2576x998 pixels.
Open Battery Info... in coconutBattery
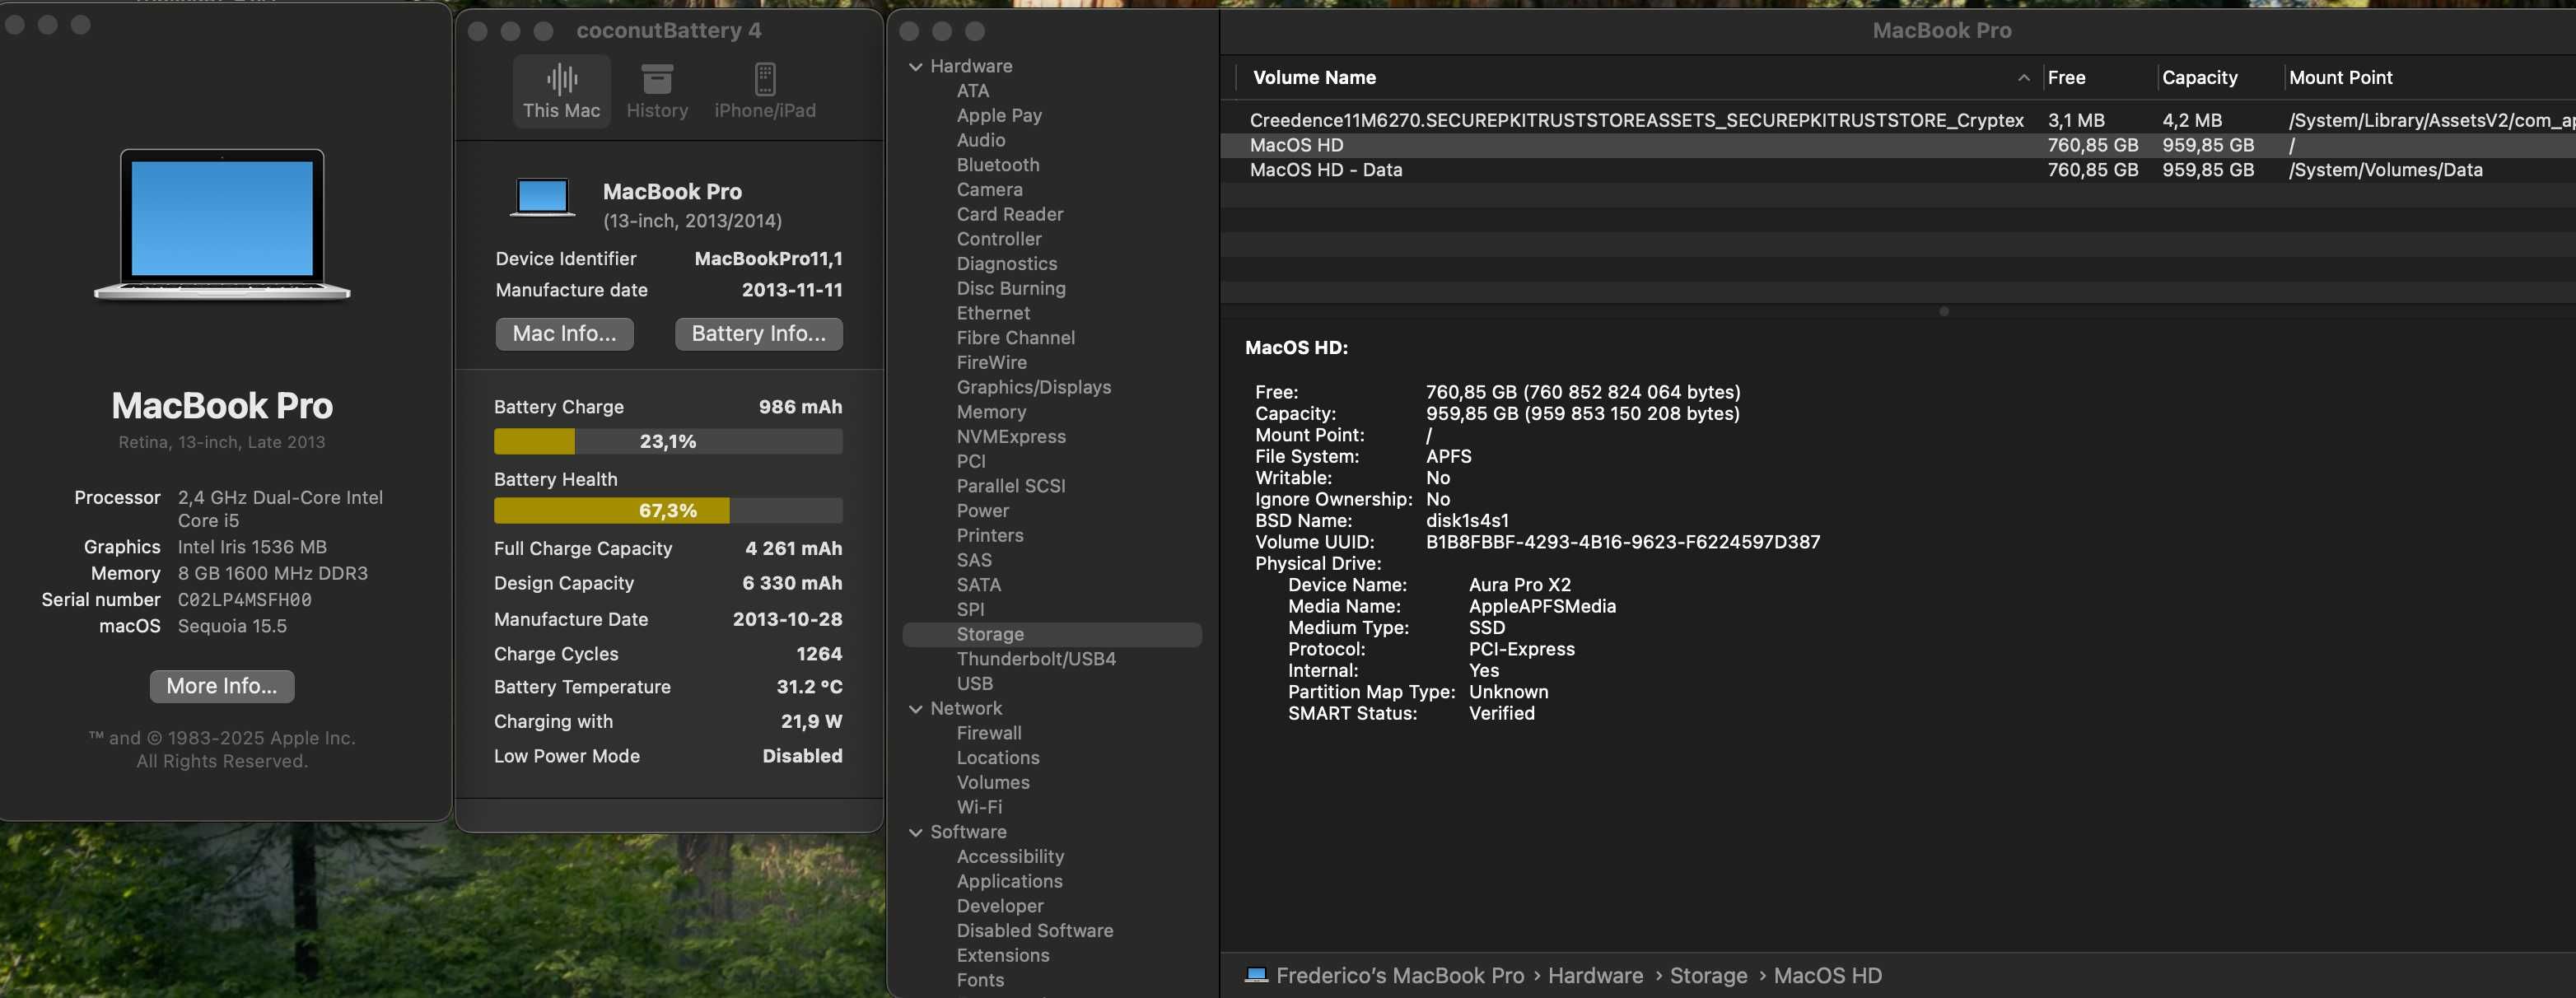point(758,334)
